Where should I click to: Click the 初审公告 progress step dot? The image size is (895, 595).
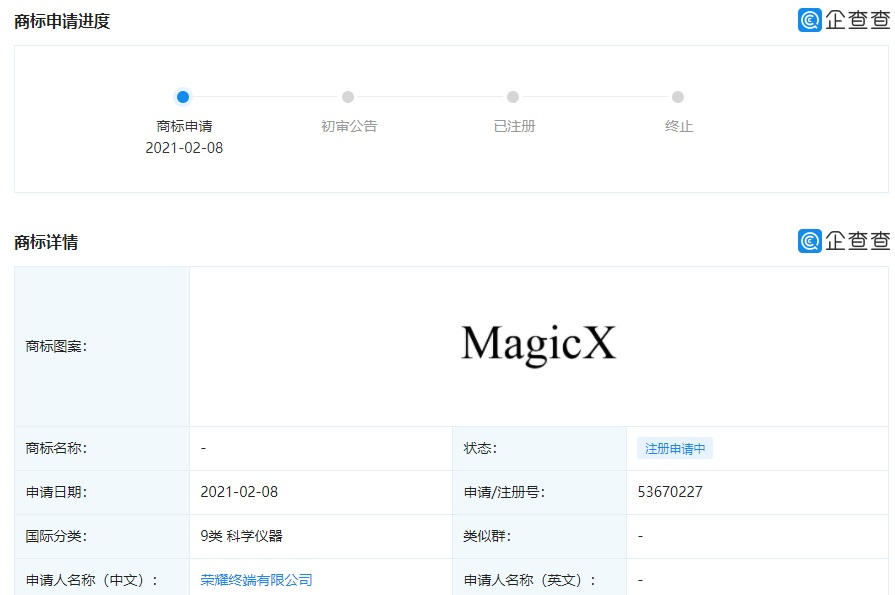pyautogui.click(x=348, y=97)
